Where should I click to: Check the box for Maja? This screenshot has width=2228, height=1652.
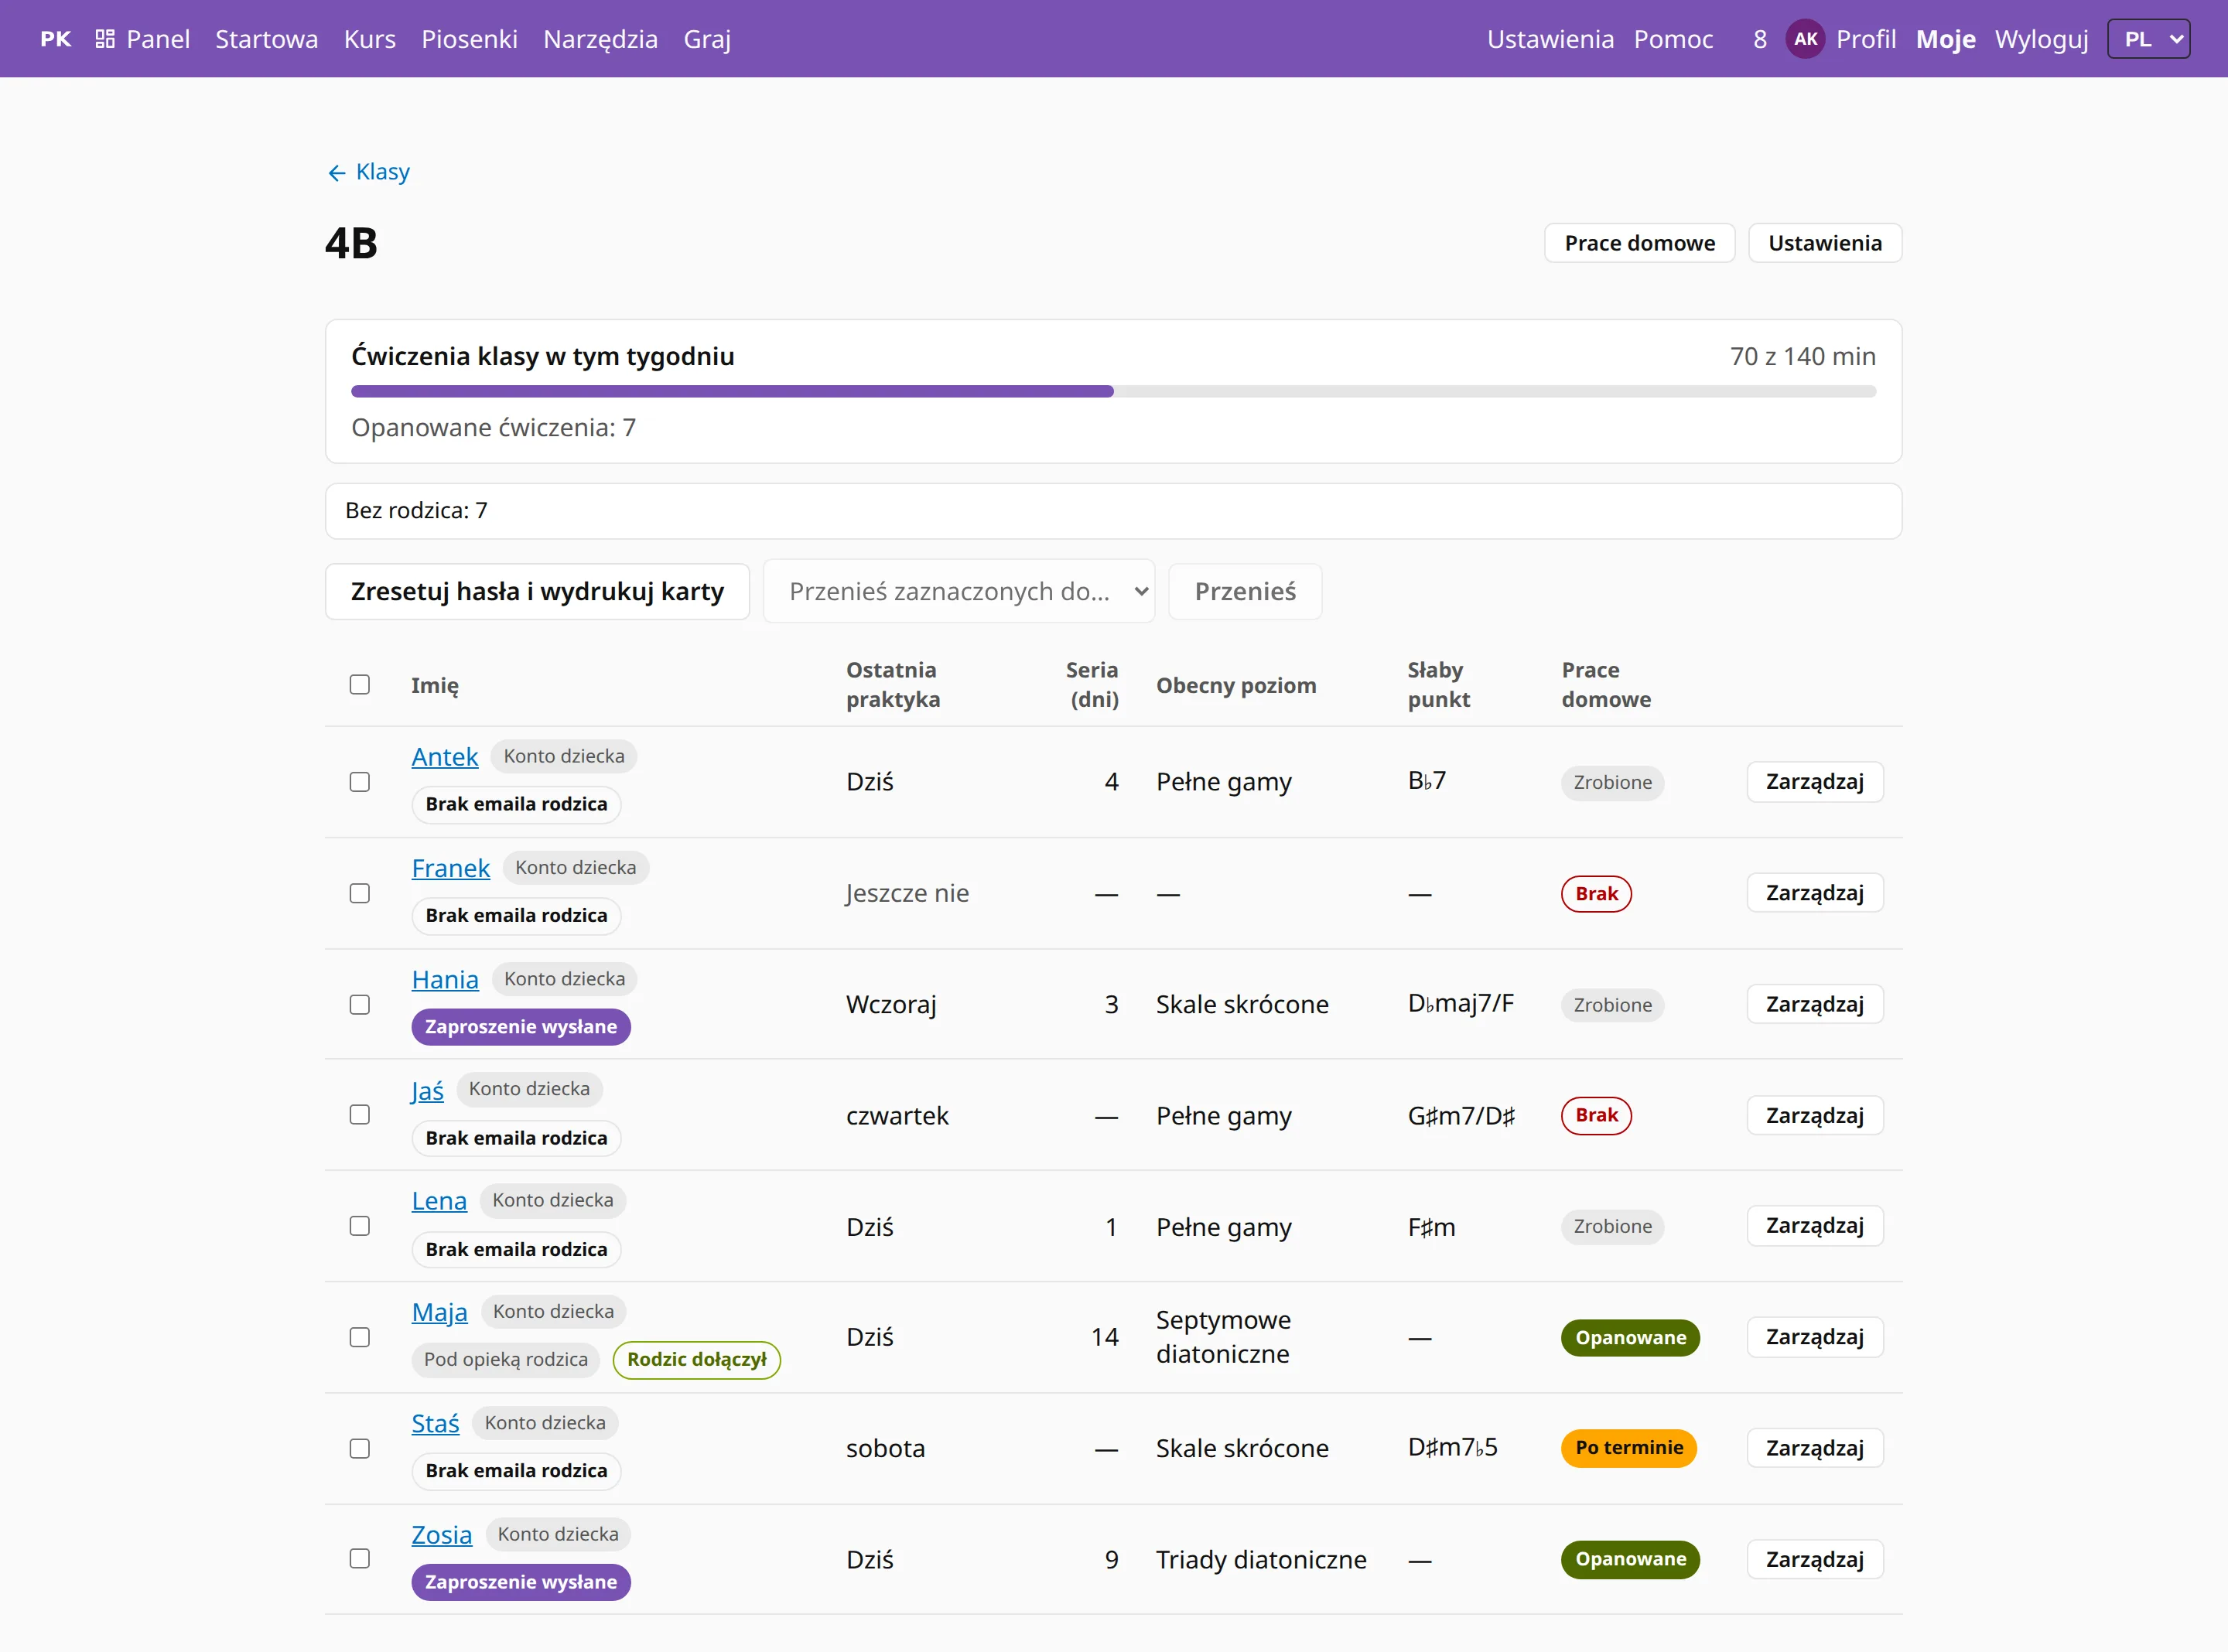tap(360, 1337)
